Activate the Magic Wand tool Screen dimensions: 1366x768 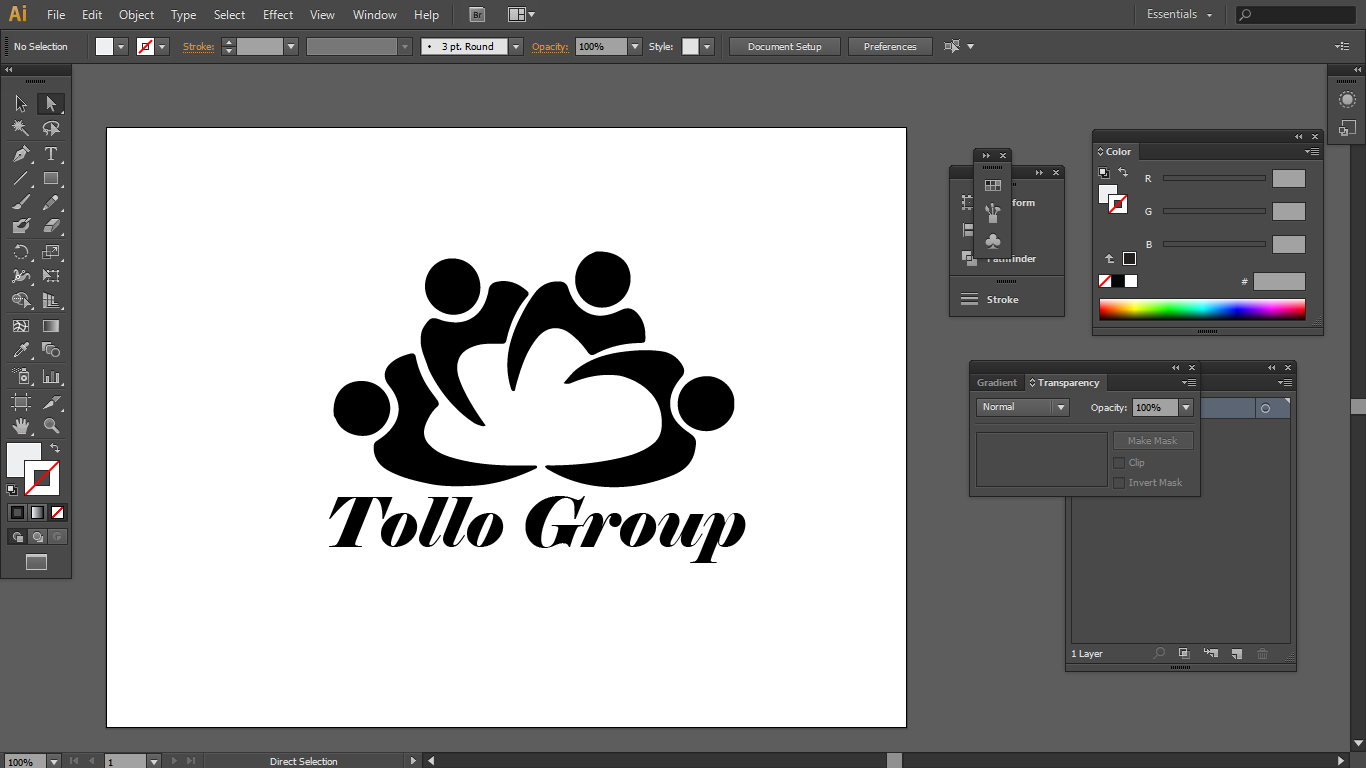(20, 128)
